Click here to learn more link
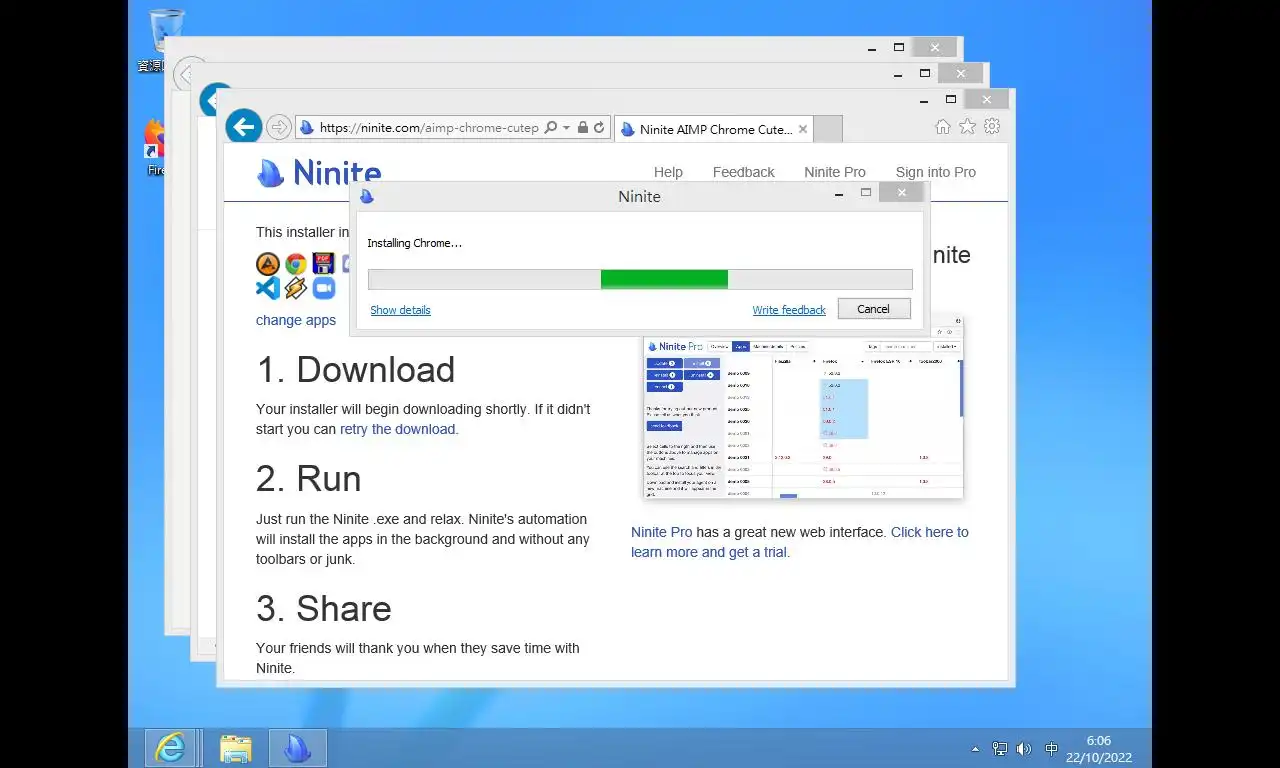Viewport: 1280px width, 768px height. (x=800, y=542)
